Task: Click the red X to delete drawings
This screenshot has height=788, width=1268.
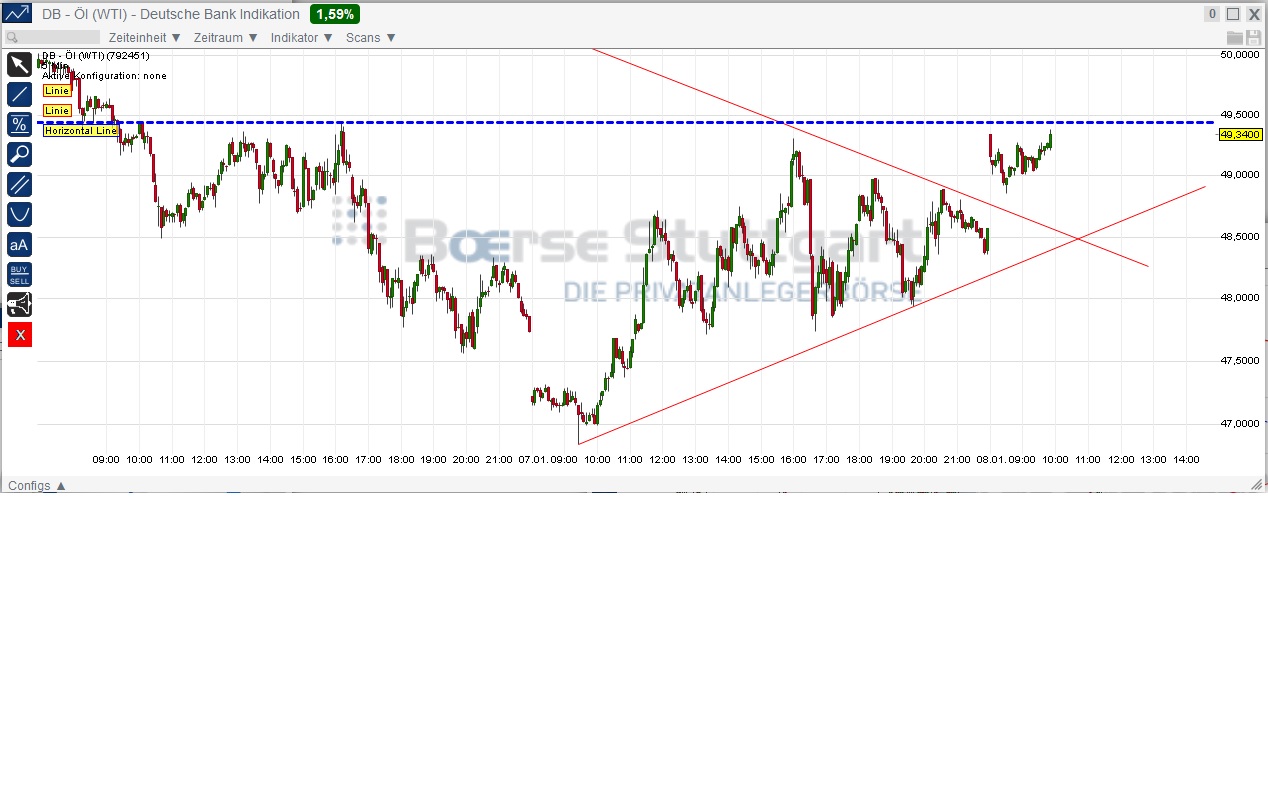Action: point(18,334)
